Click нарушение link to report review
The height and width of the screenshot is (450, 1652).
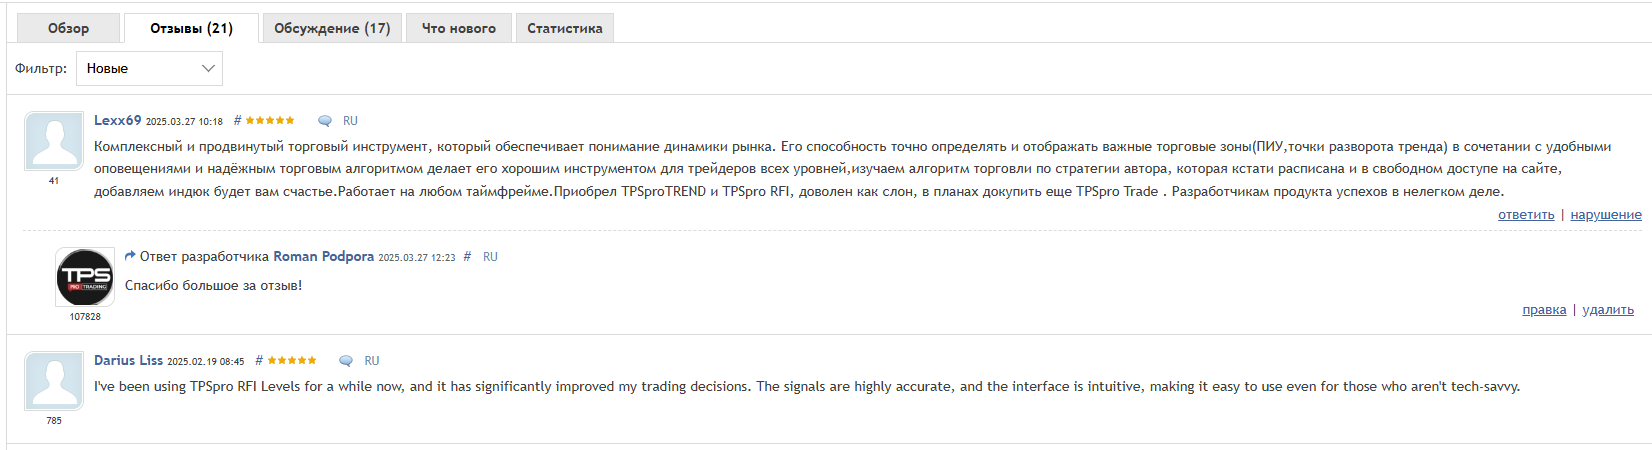pyautogui.click(x=1605, y=215)
